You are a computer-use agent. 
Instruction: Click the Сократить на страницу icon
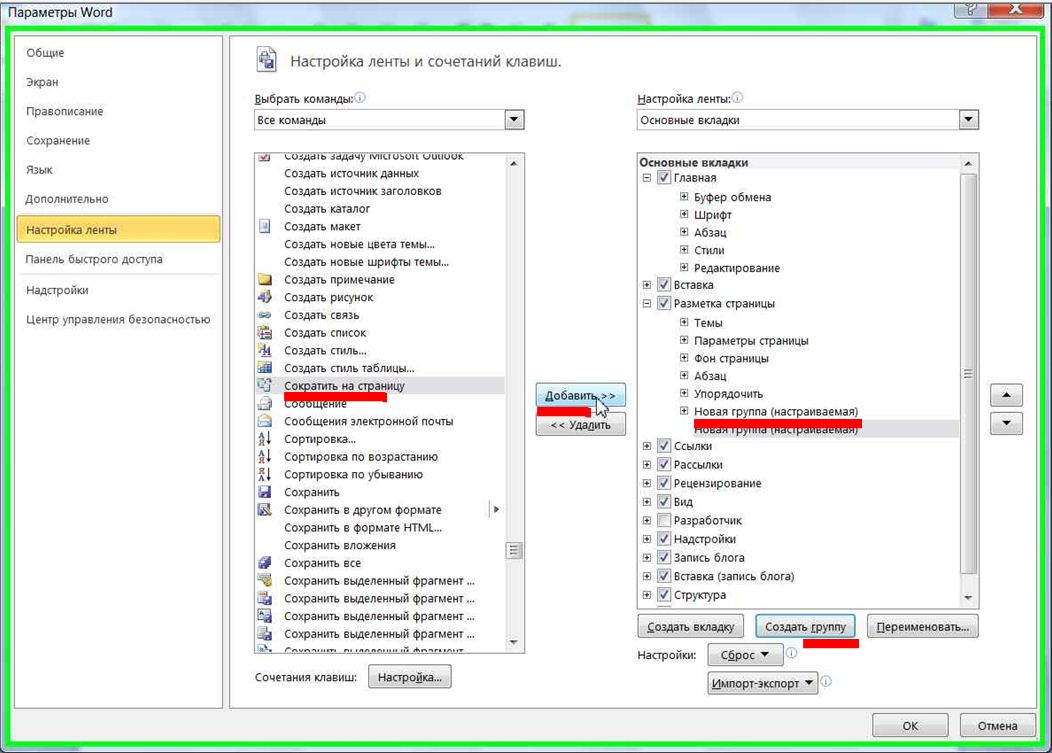click(264, 385)
